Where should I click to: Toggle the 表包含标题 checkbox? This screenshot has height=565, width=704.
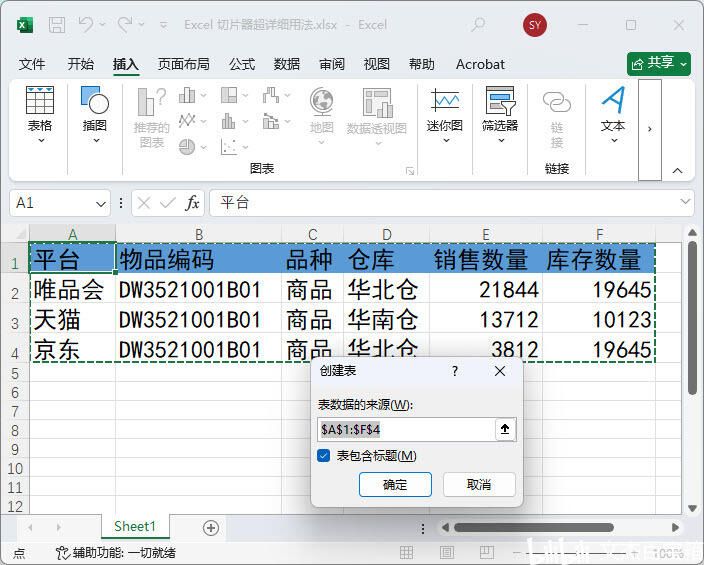pos(324,456)
